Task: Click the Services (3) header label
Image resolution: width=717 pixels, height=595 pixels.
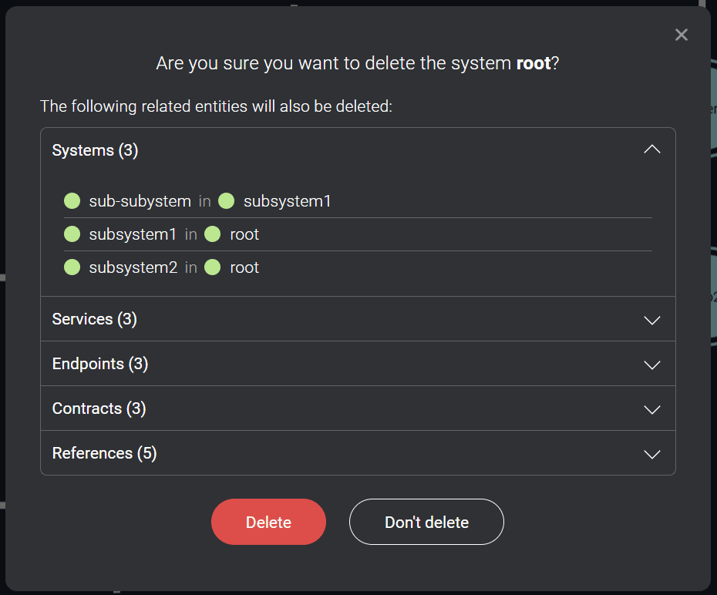Action: 94,319
